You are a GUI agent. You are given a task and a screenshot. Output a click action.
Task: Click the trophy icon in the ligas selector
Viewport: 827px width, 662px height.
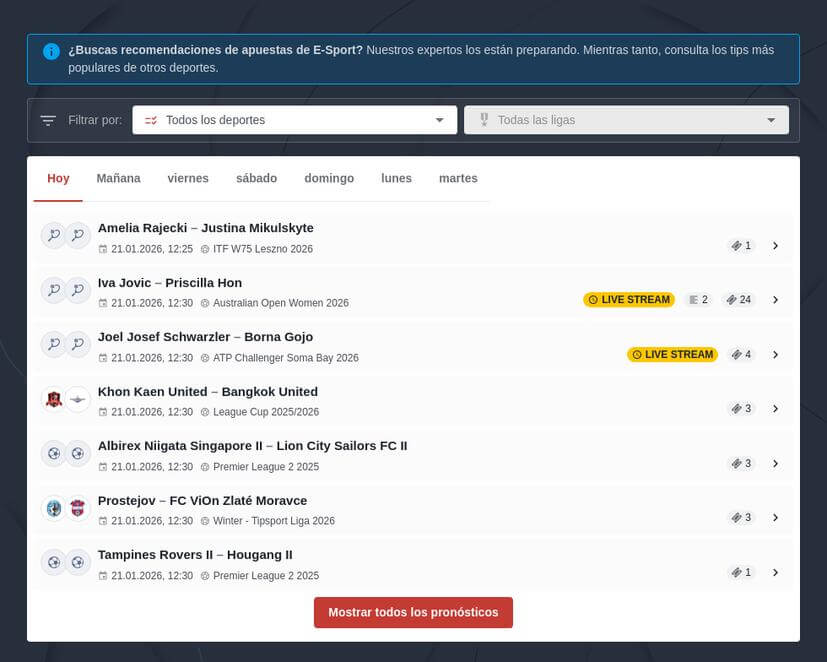(484, 119)
